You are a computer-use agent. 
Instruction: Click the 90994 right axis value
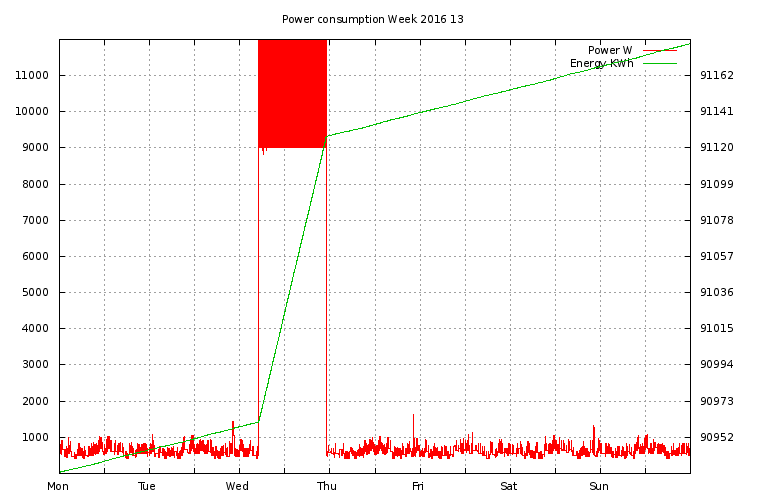coord(717,364)
